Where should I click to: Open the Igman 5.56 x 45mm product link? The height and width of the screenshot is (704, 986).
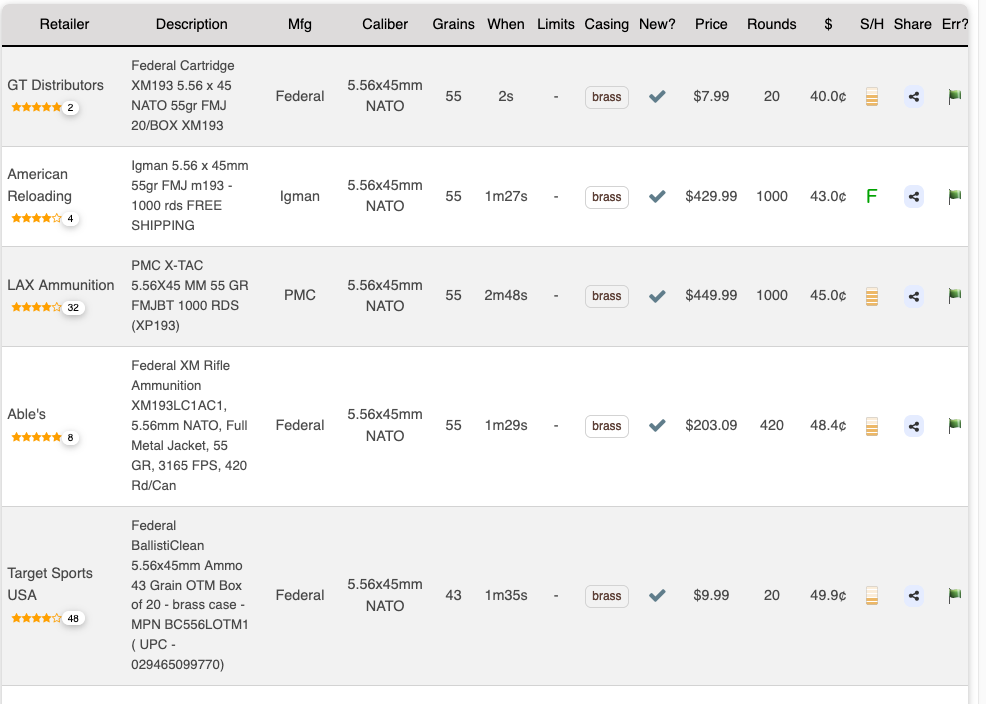click(189, 195)
